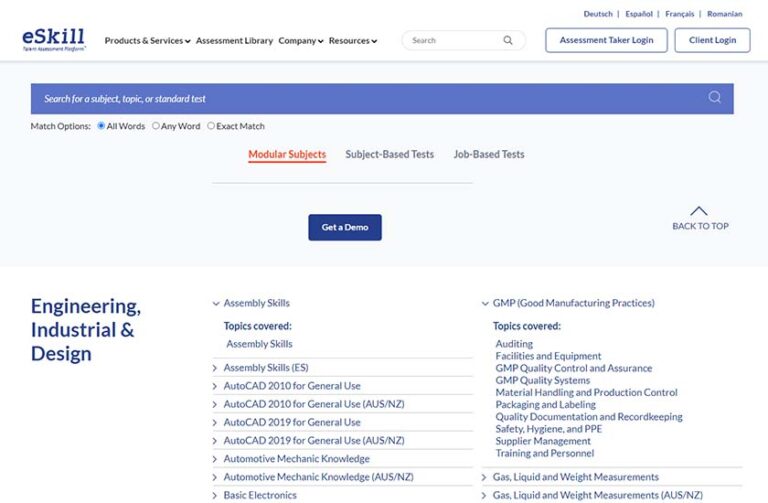Click the header search magnifier icon
The width and height of the screenshot is (768, 503).
pyautogui.click(x=508, y=40)
